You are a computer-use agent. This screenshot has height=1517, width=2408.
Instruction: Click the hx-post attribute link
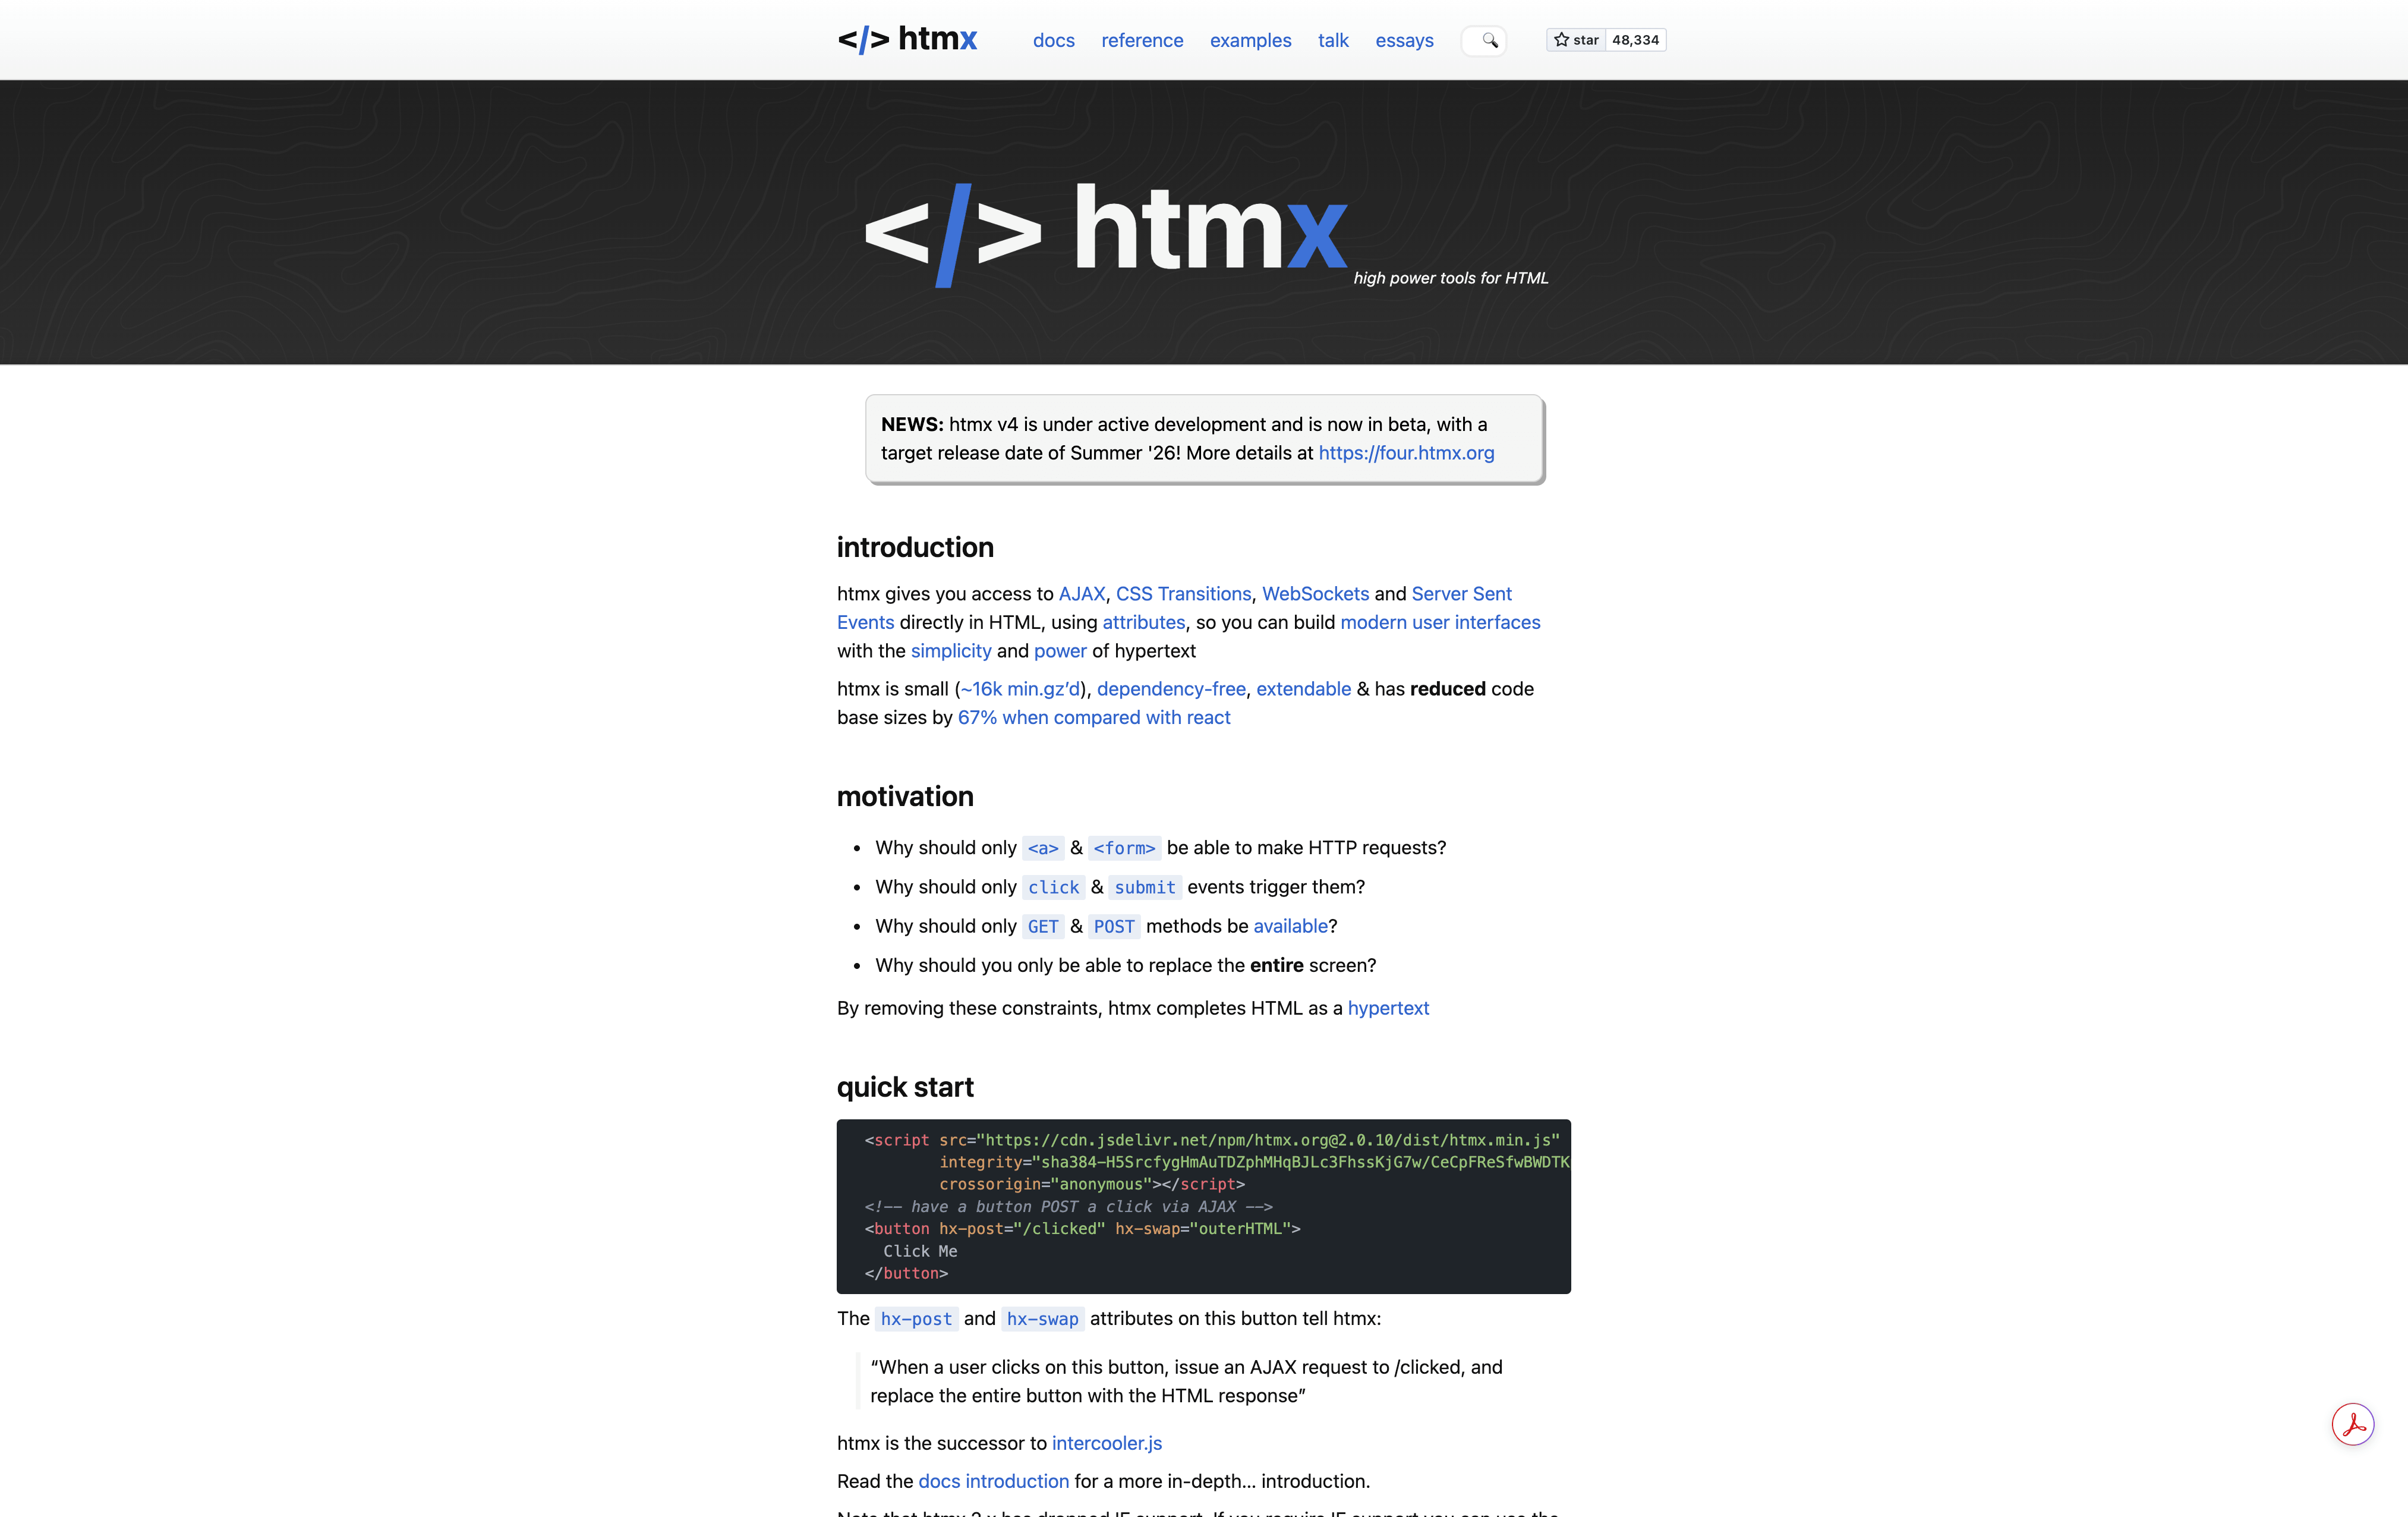(916, 1319)
